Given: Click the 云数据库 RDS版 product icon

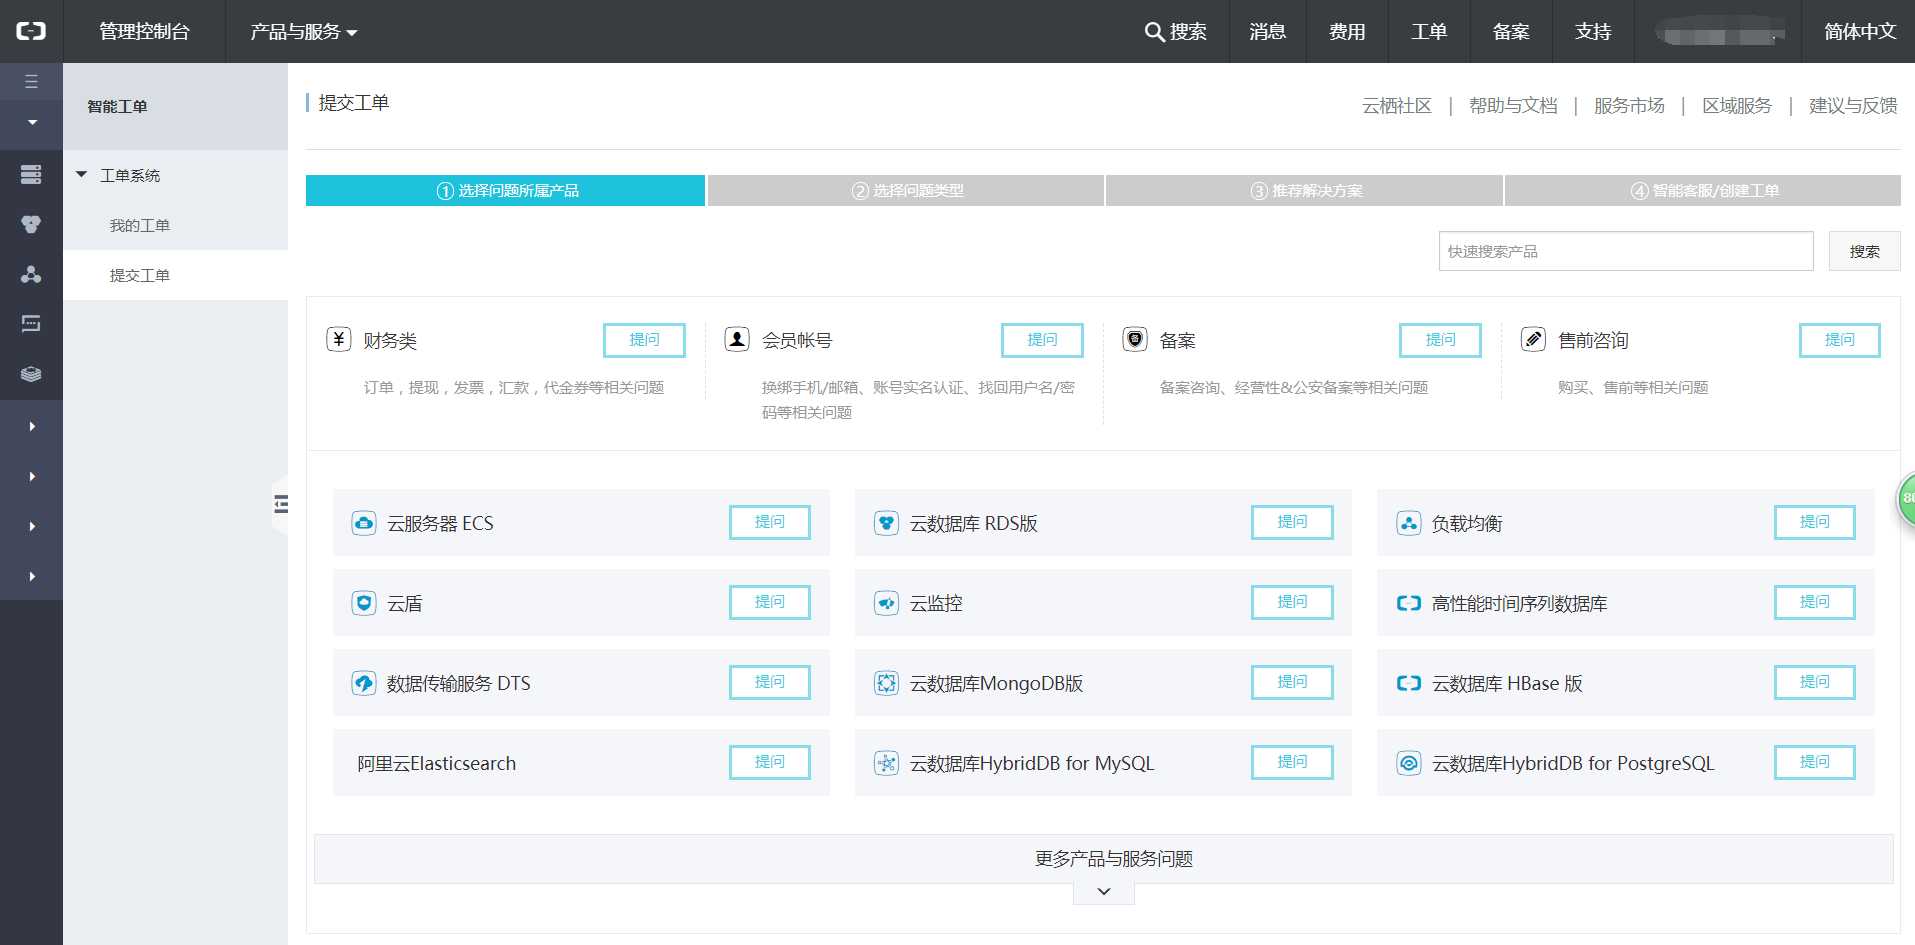Looking at the screenshot, I should coord(886,523).
